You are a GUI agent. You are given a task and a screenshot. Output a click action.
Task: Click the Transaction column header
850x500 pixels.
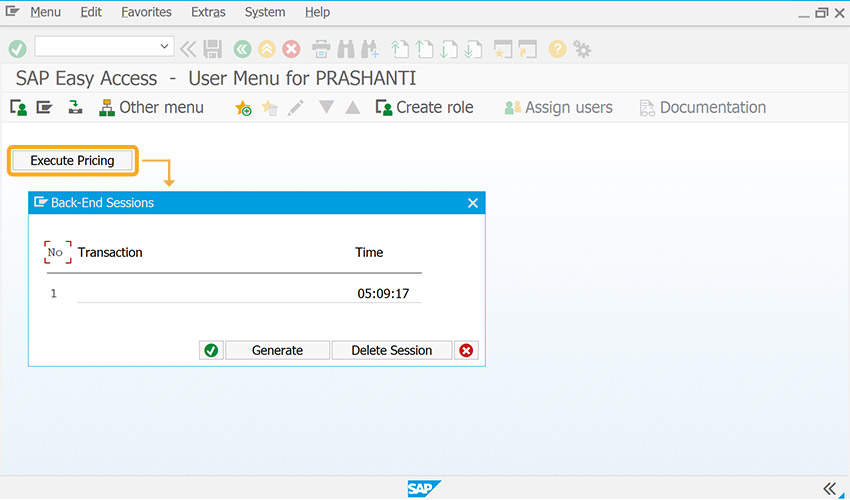110,253
